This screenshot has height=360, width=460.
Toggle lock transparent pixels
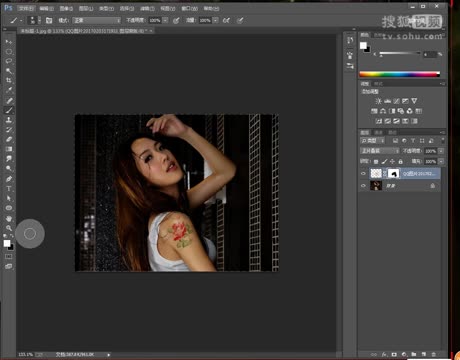376,161
